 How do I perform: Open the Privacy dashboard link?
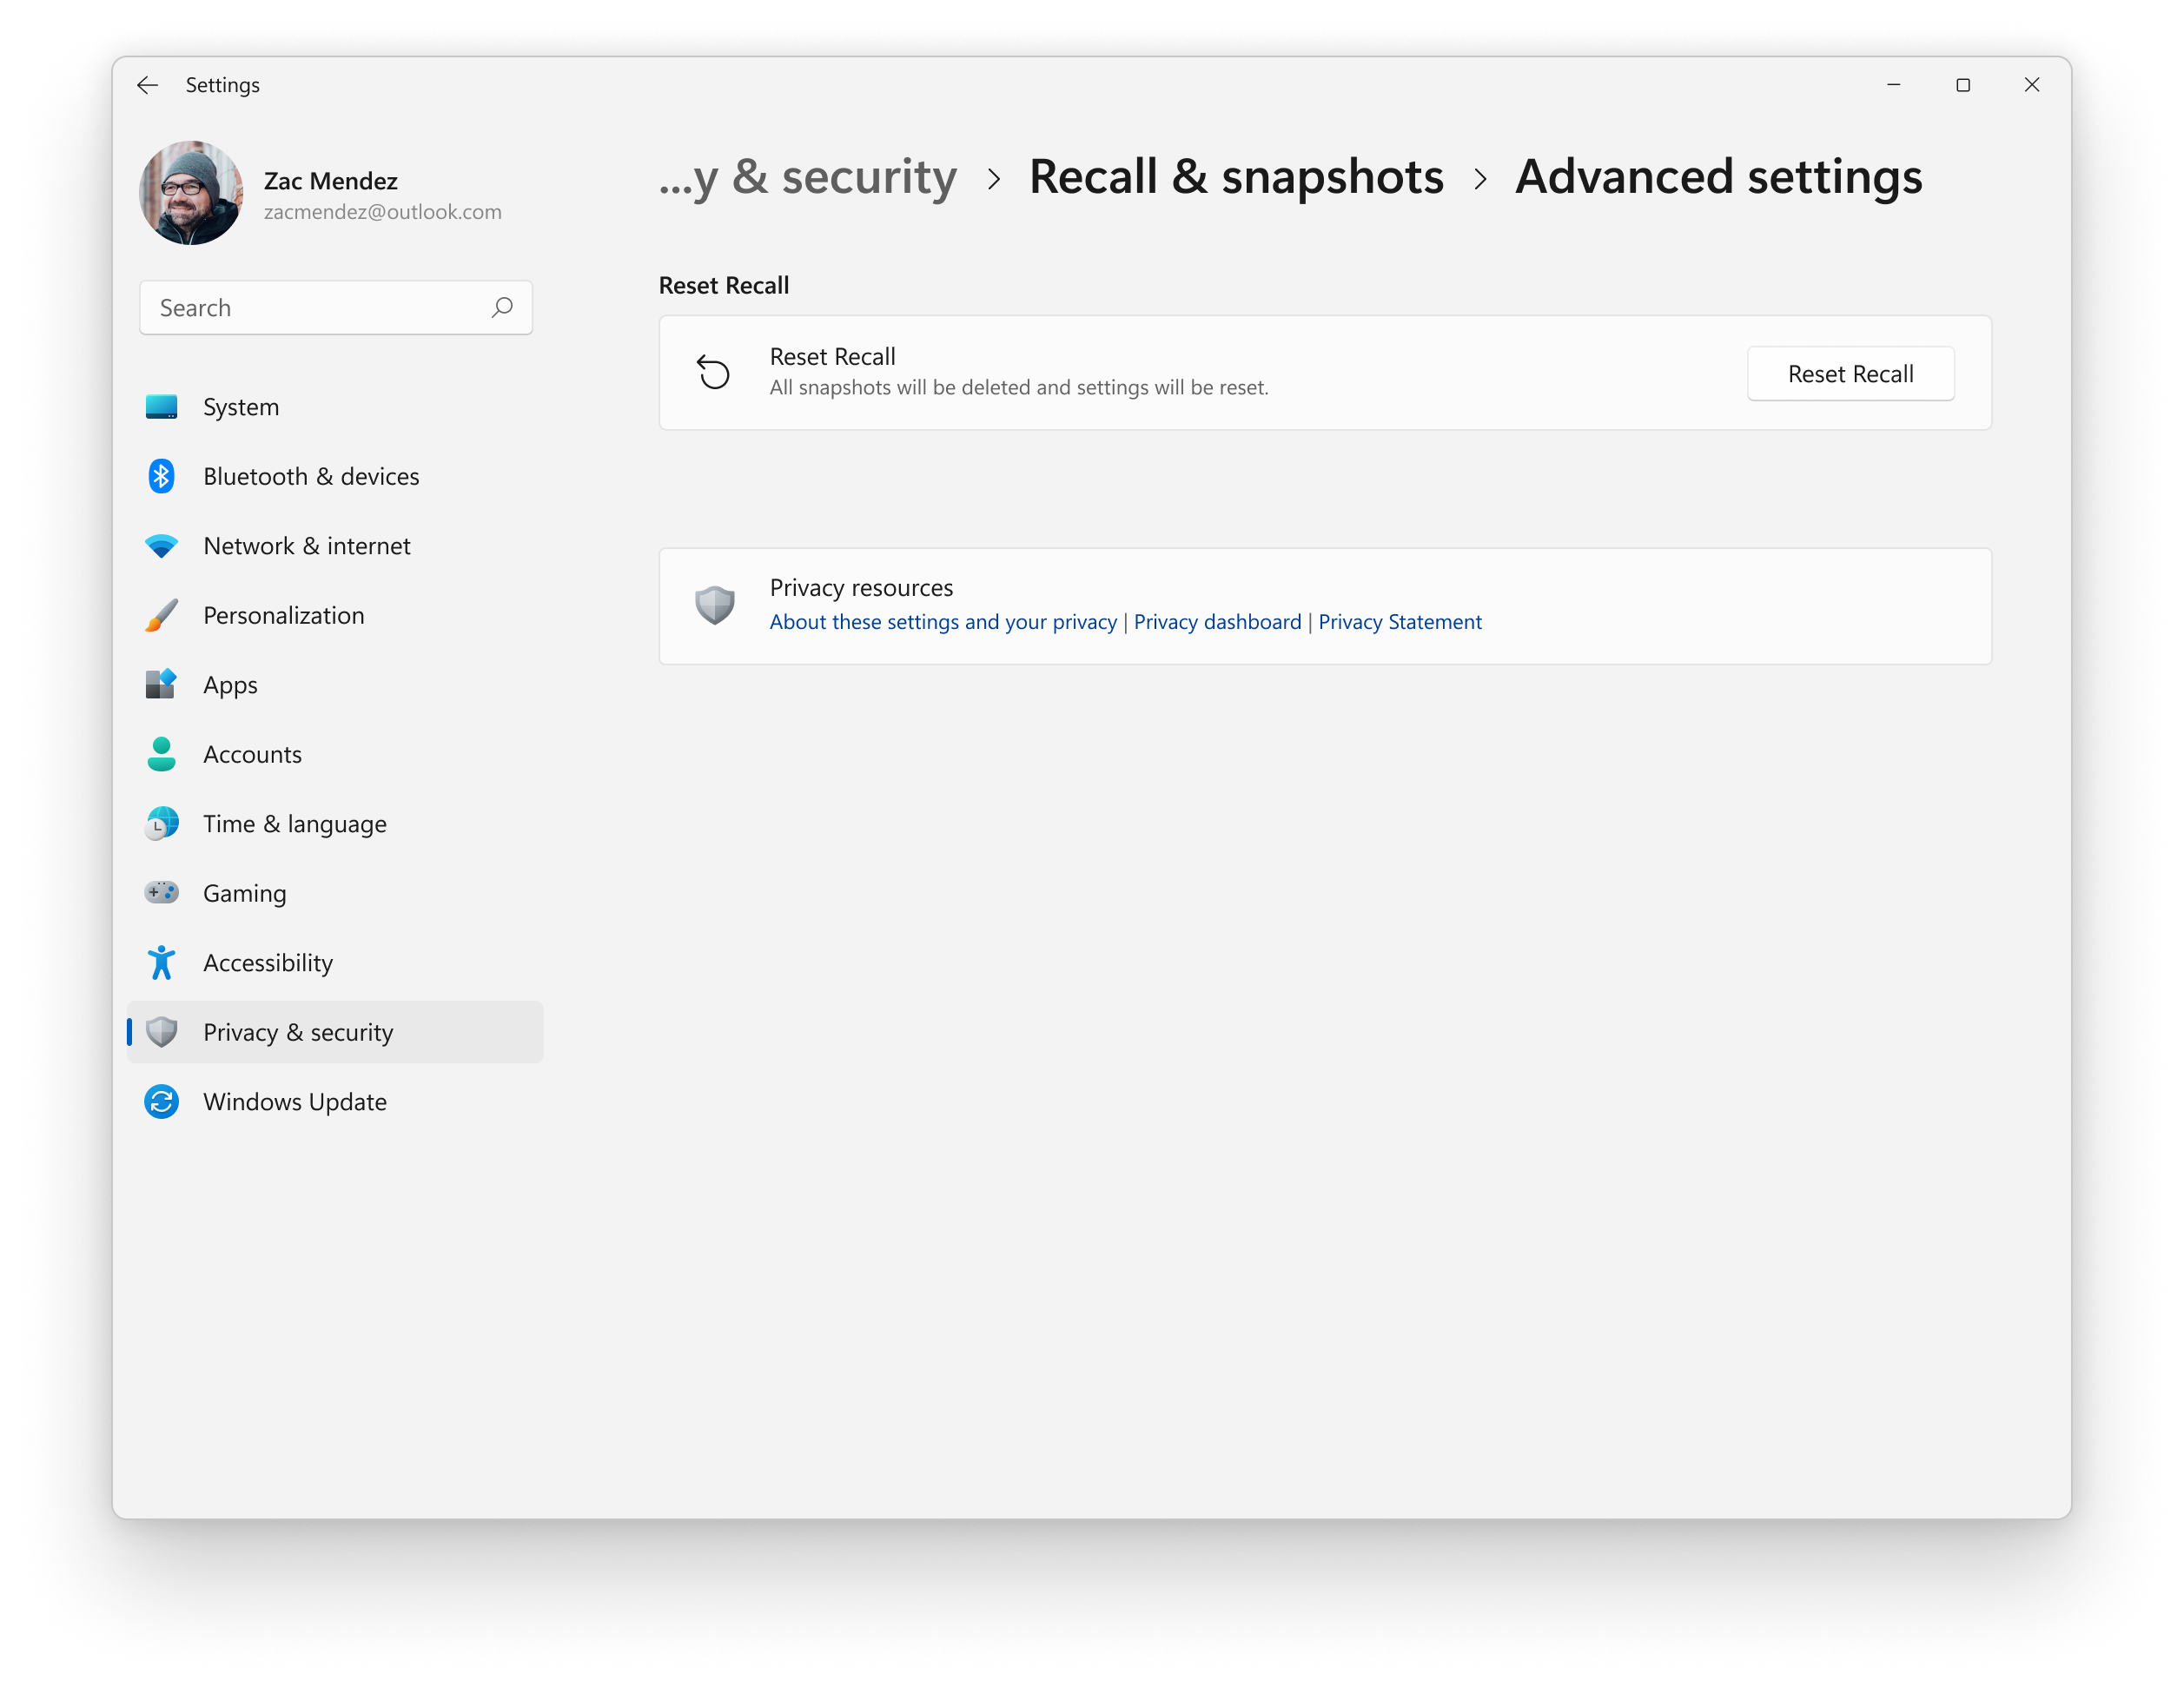[1217, 622]
